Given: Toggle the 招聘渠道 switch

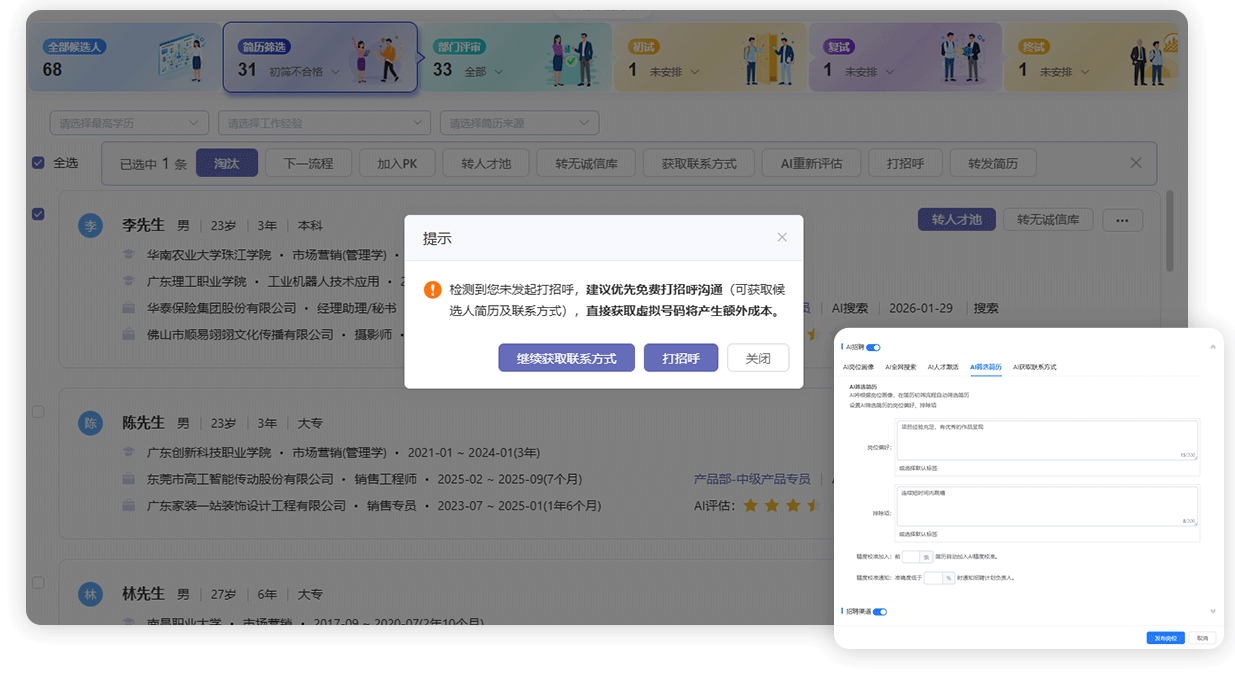Looking at the screenshot, I should pyautogui.click(x=880, y=611).
